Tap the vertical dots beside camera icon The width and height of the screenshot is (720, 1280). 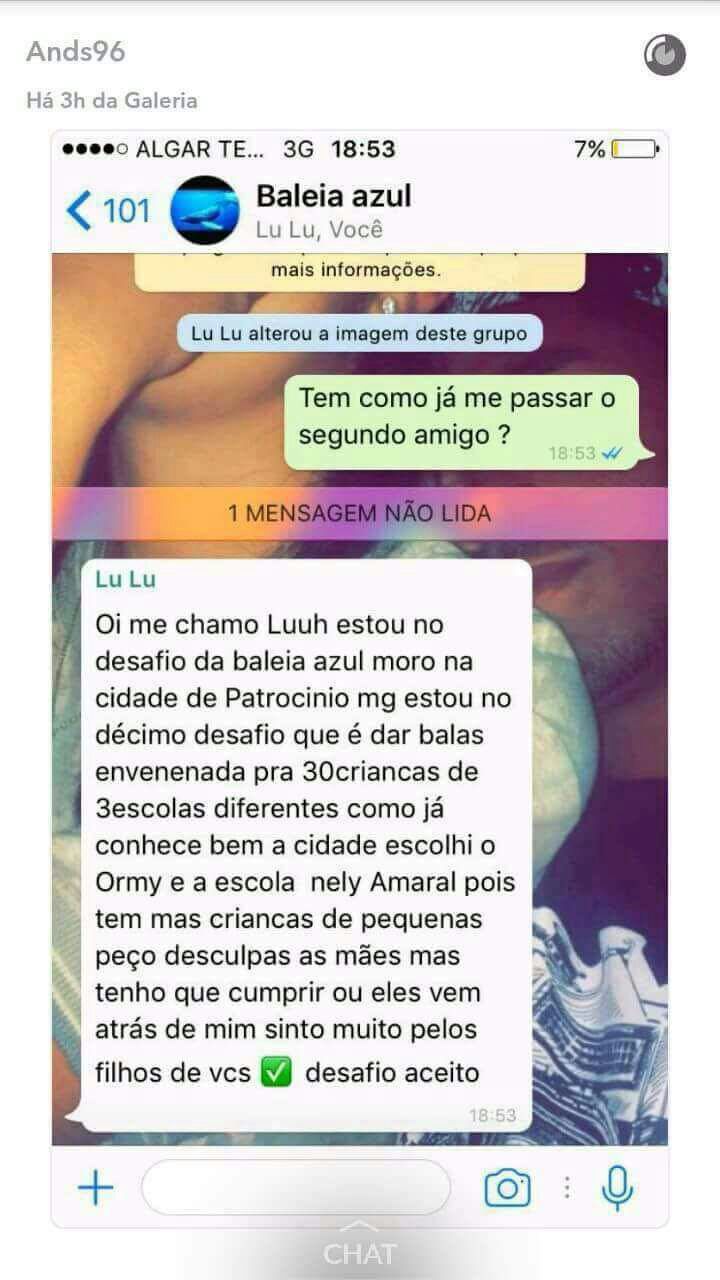(567, 1188)
